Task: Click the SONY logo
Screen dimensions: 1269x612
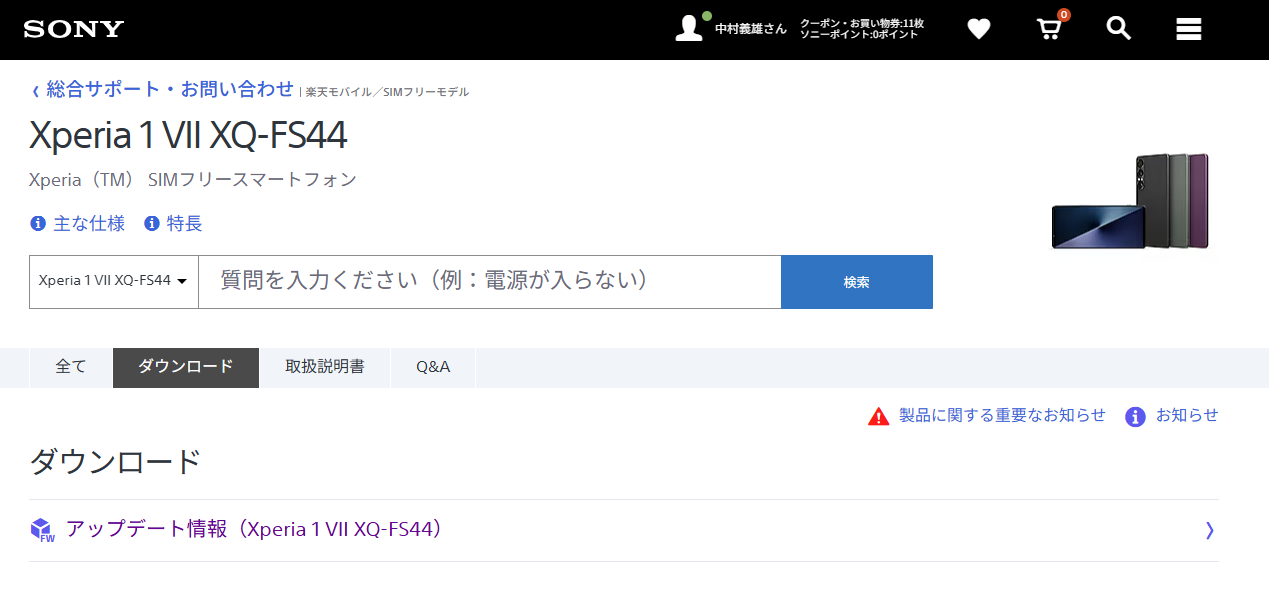Action: [x=74, y=29]
